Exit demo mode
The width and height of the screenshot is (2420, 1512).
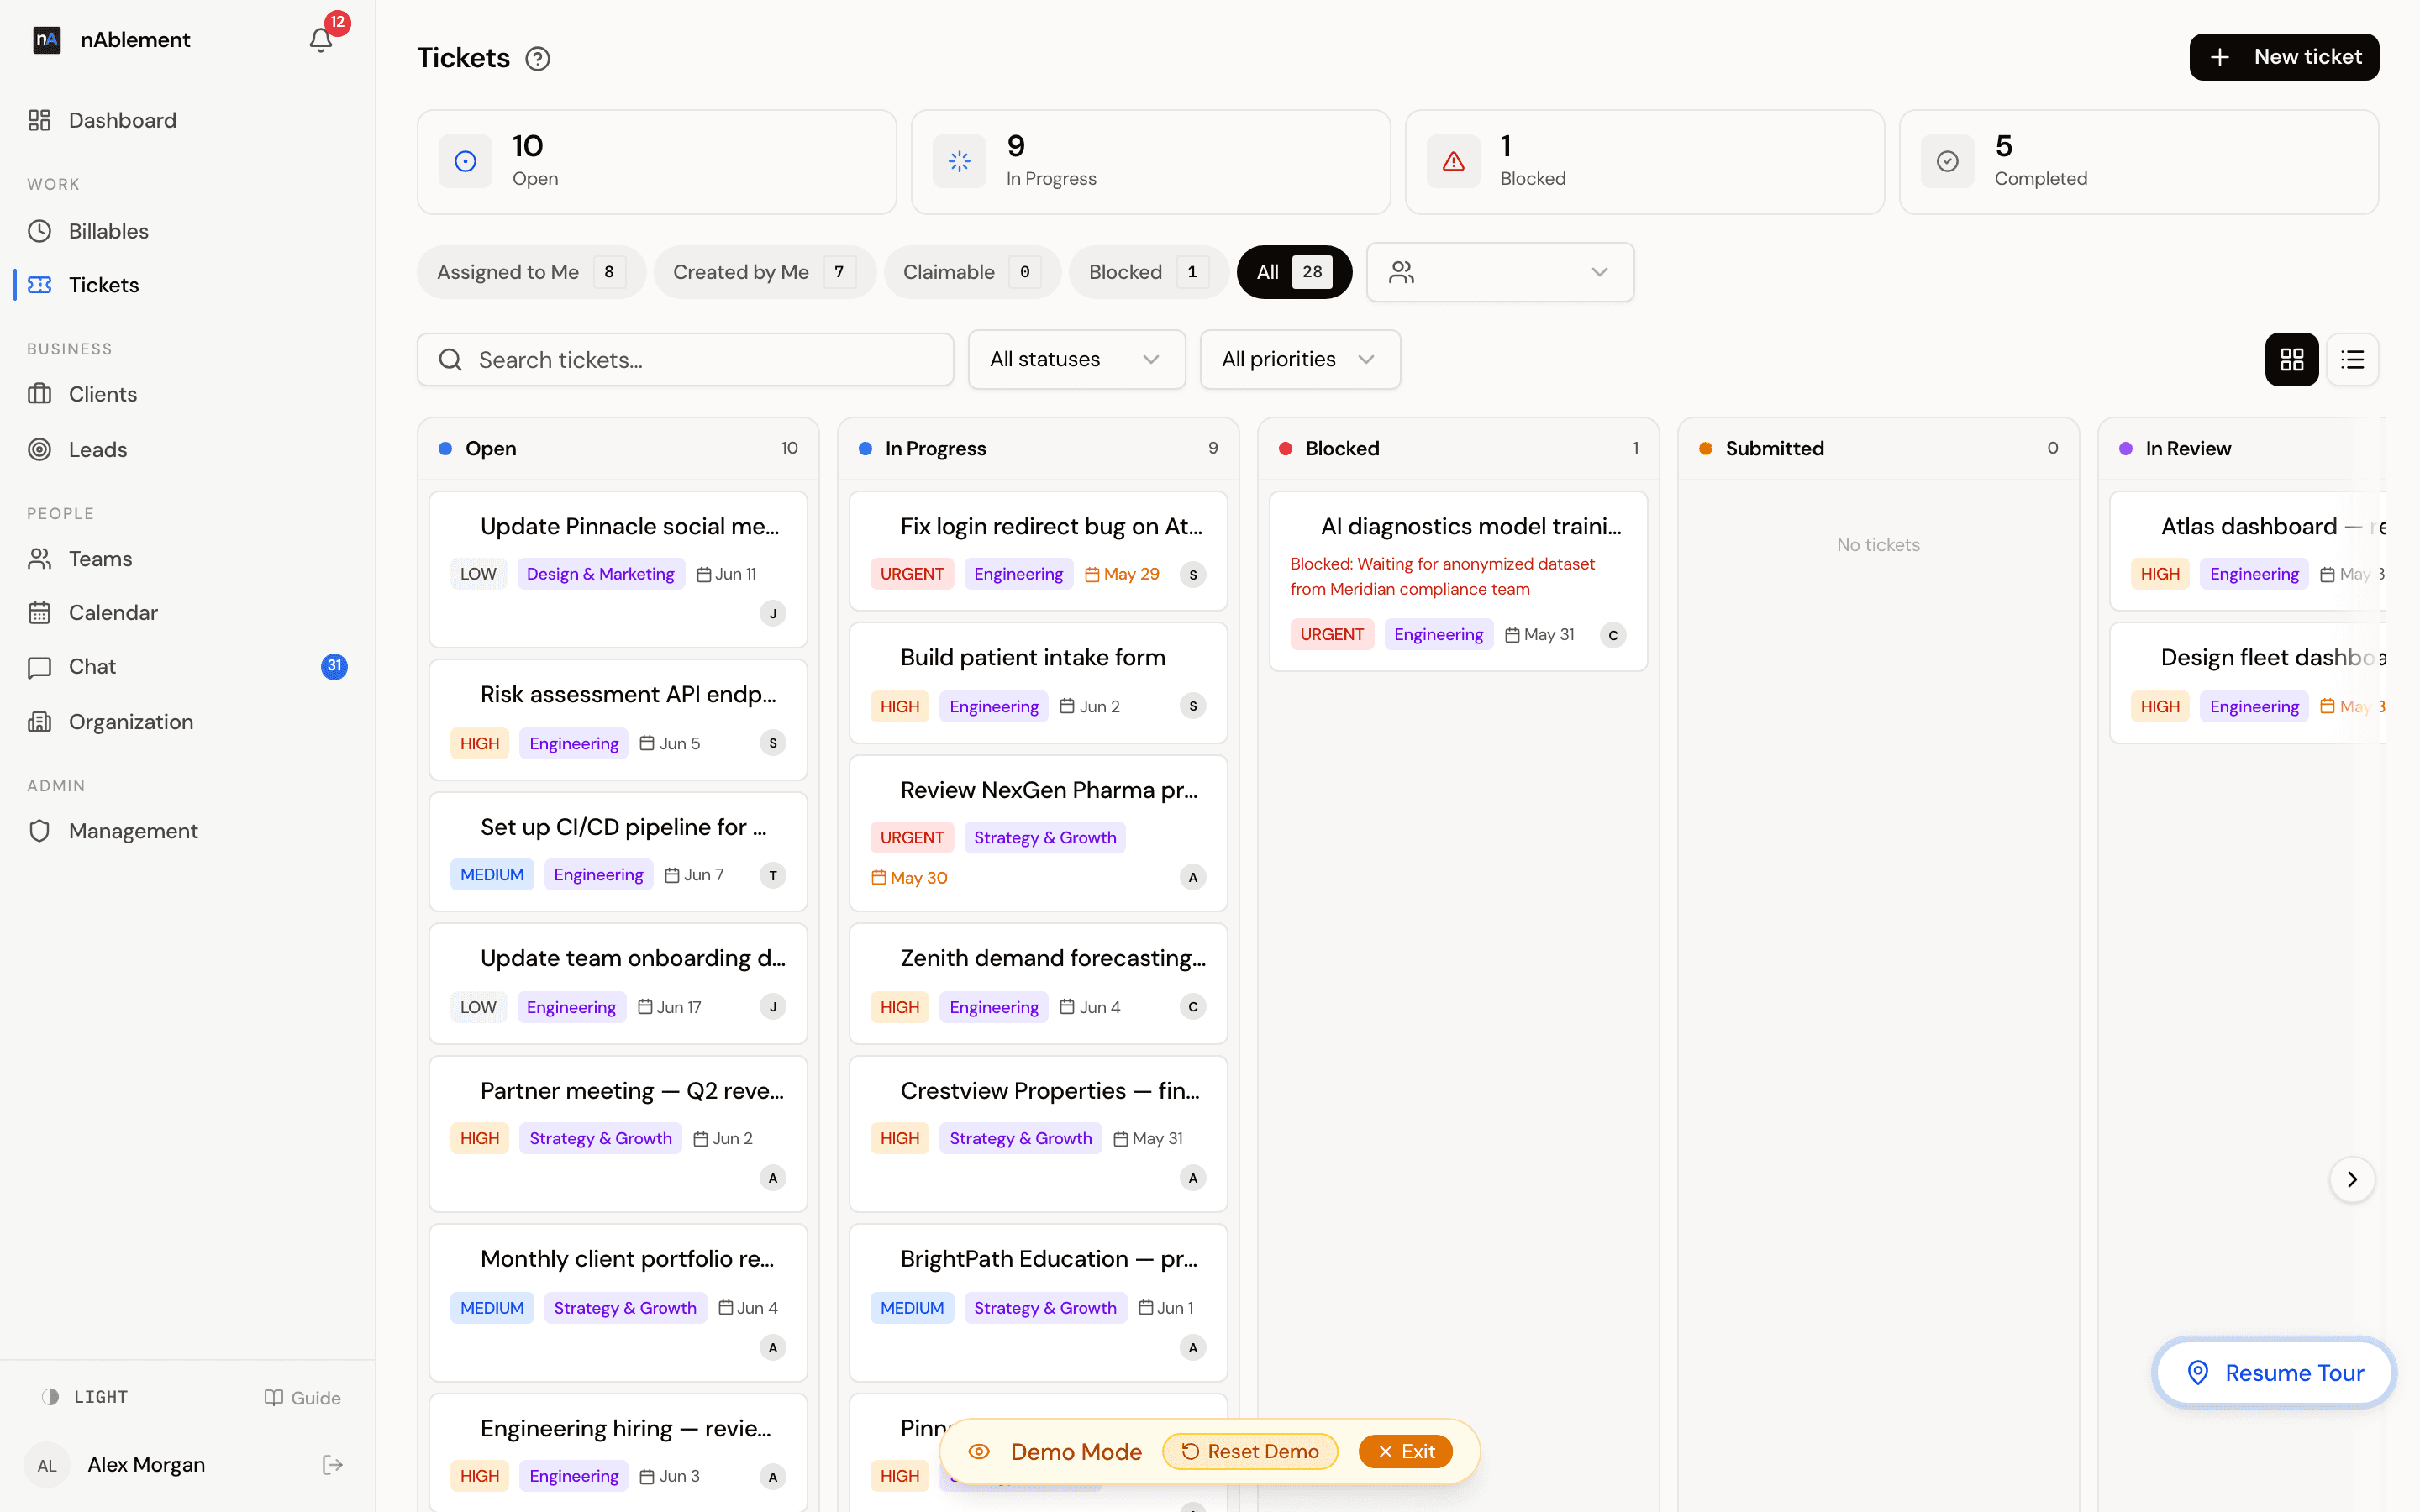1405,1451
